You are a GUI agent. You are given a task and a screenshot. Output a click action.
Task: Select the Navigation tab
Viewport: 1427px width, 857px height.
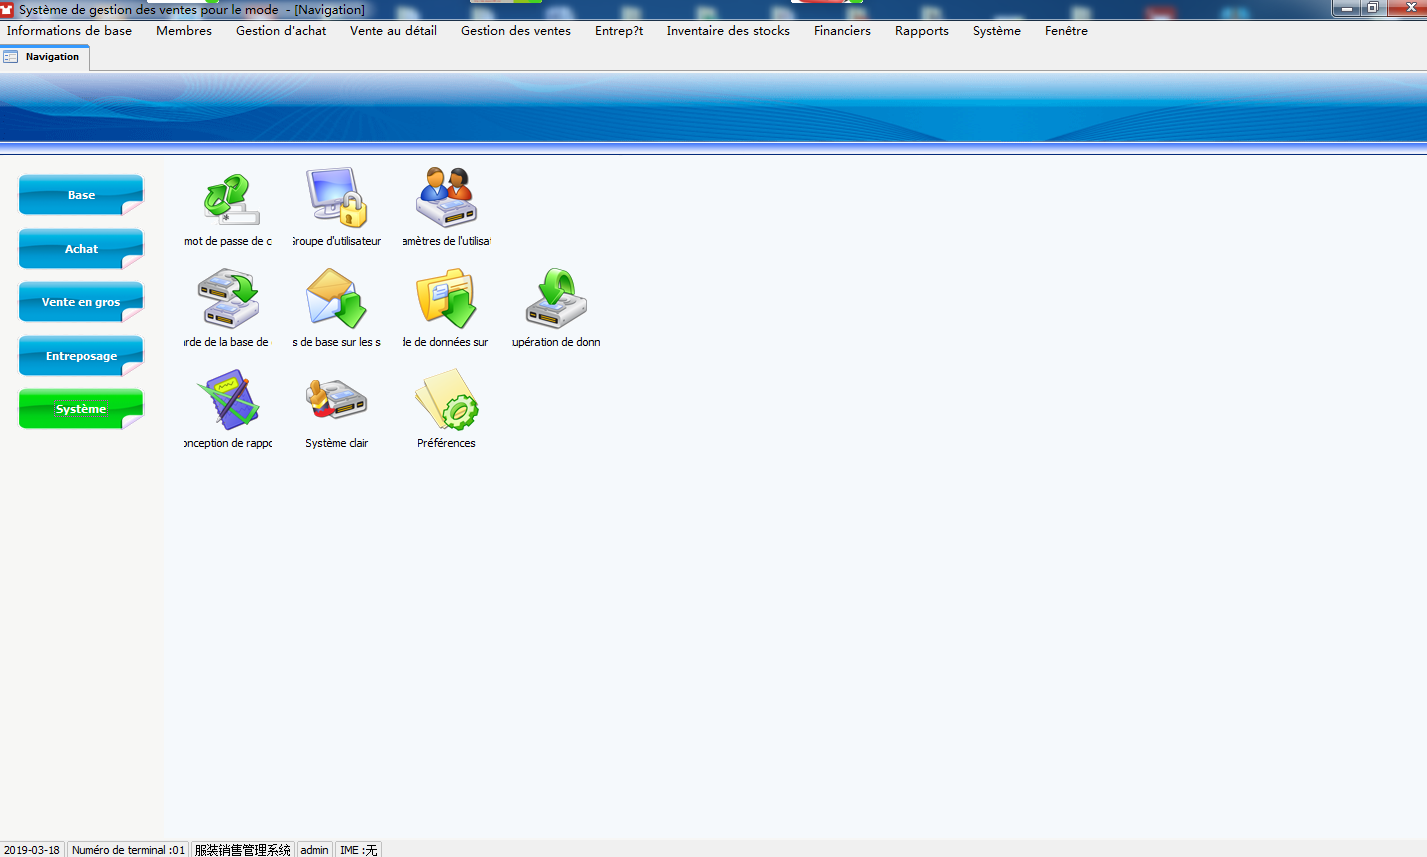pos(45,57)
